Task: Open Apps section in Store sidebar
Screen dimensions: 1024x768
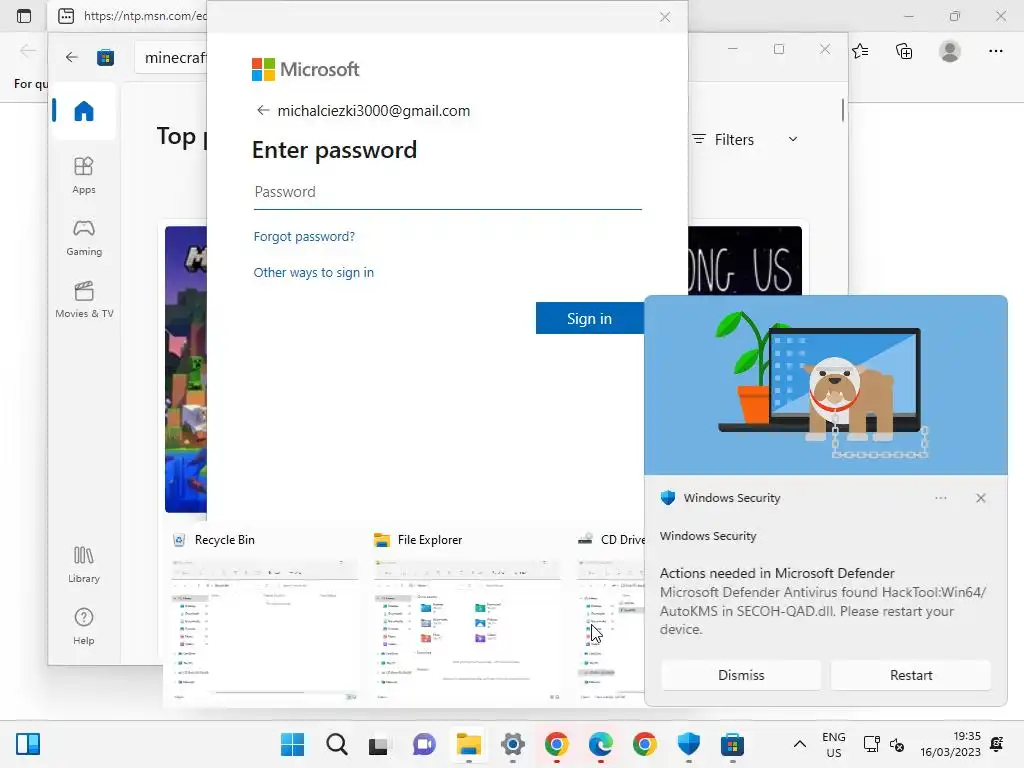Action: point(84,176)
